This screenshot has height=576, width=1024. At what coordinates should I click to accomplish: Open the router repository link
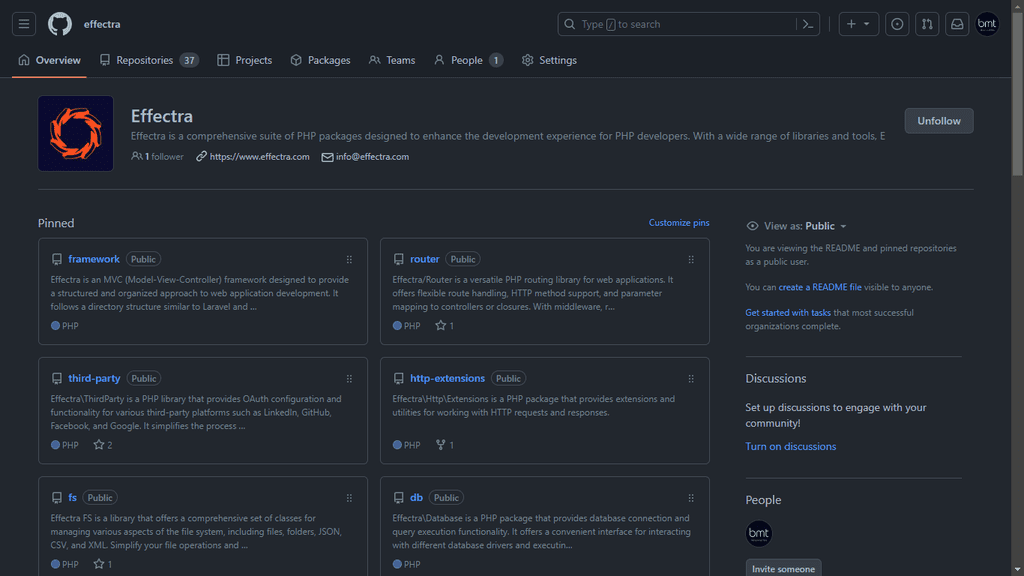(x=424, y=259)
